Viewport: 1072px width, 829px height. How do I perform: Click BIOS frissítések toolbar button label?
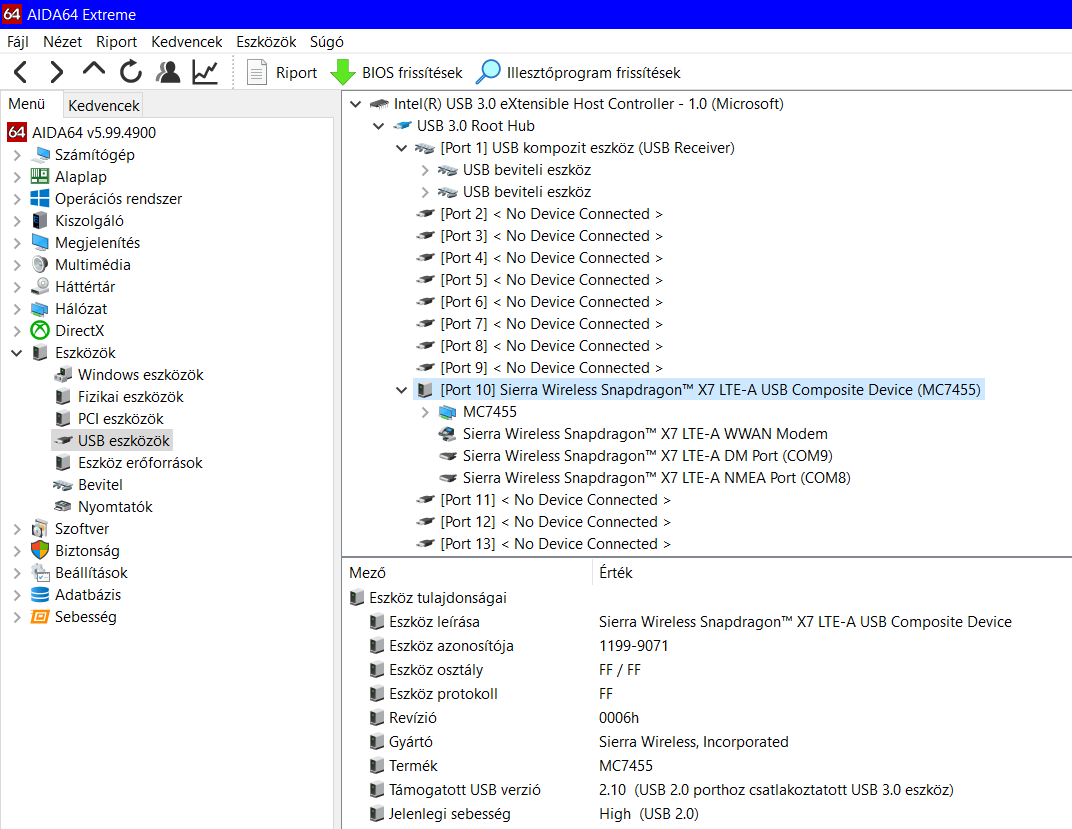[412, 72]
